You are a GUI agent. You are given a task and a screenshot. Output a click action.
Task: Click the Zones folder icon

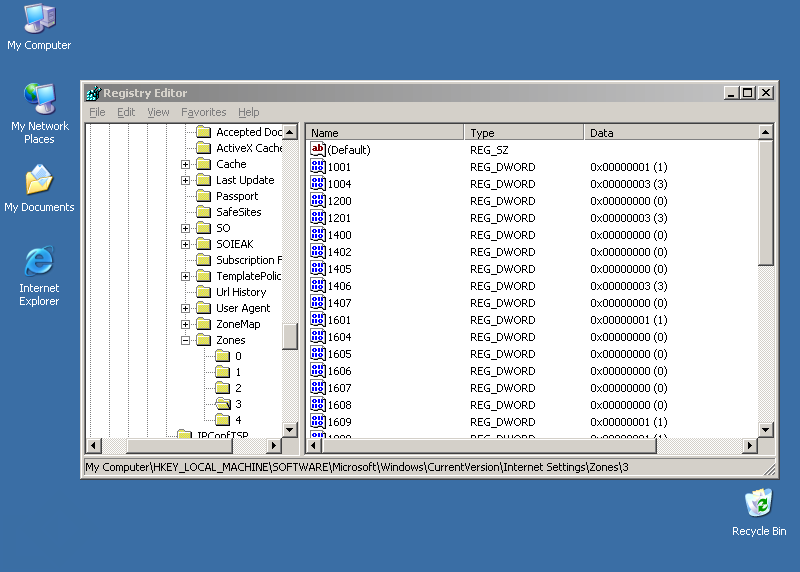(204, 340)
